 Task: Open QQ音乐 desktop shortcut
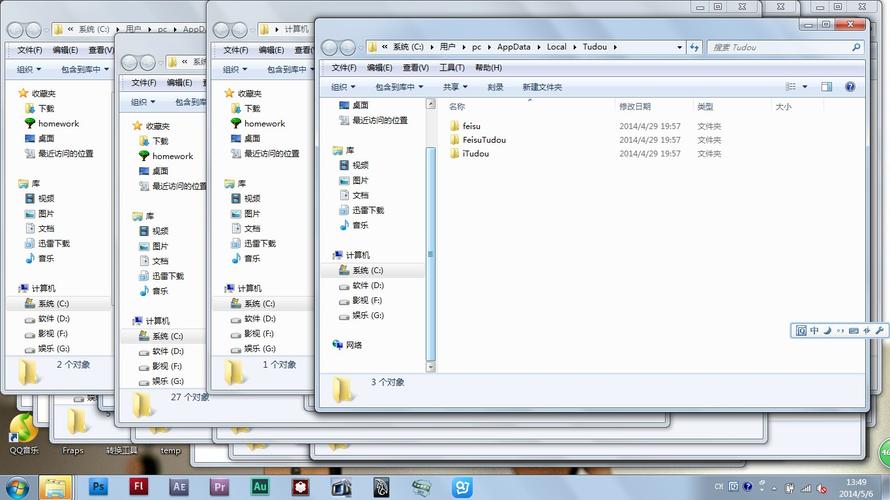(24, 434)
